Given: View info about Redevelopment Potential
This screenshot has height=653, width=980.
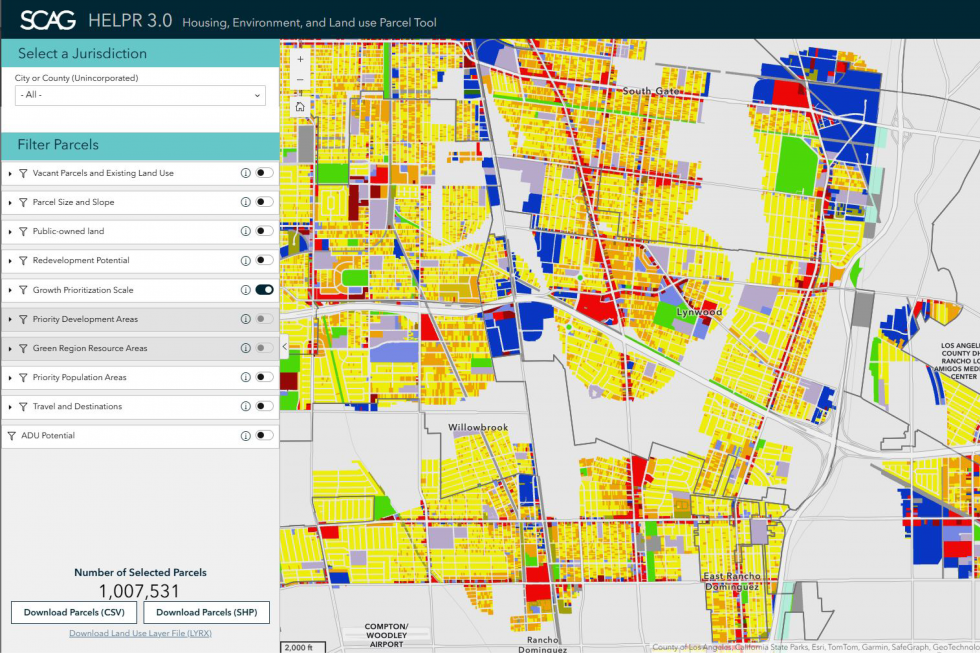Looking at the screenshot, I should tap(245, 260).
